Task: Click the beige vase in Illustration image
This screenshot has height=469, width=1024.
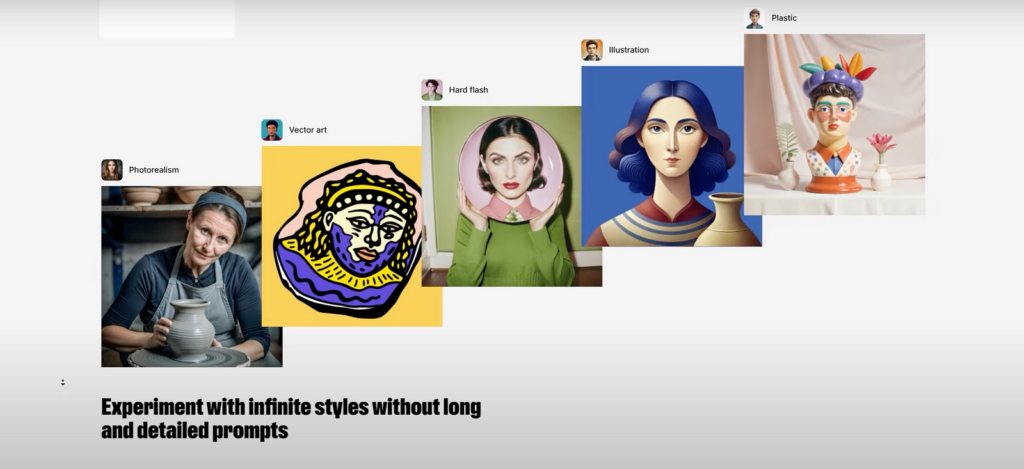Action: (x=728, y=220)
